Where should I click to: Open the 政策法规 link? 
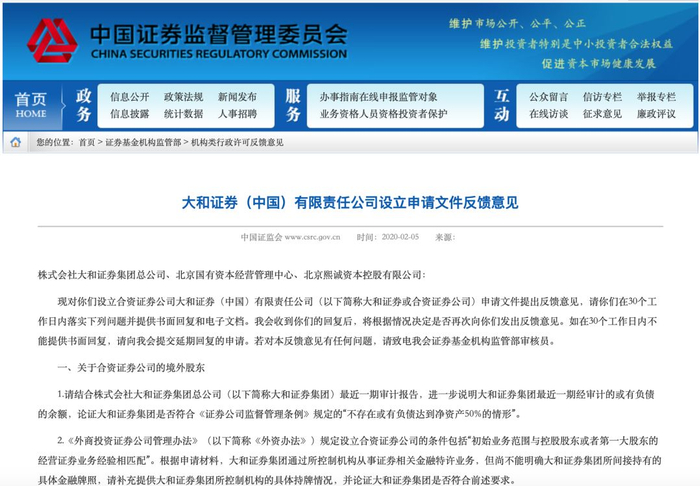tap(183, 97)
